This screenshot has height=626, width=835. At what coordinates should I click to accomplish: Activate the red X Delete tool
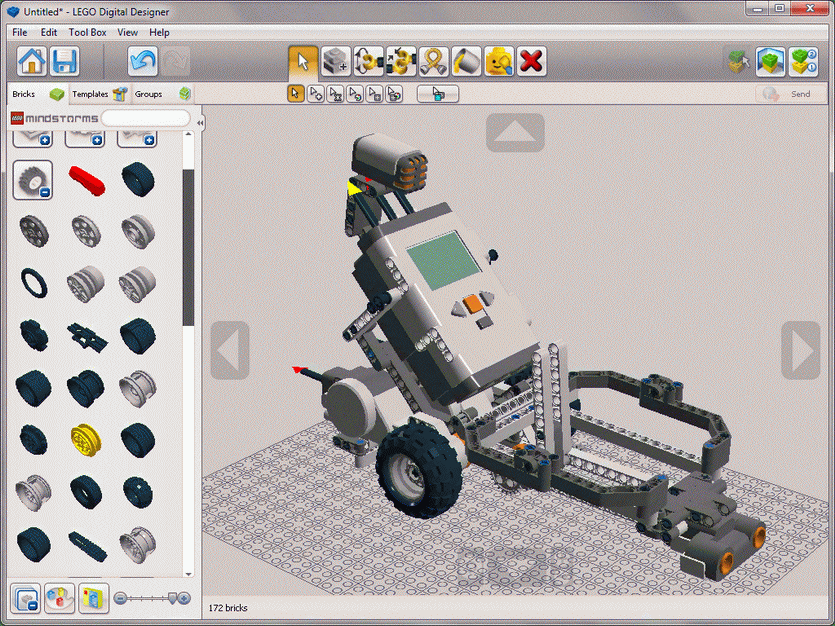click(x=531, y=62)
